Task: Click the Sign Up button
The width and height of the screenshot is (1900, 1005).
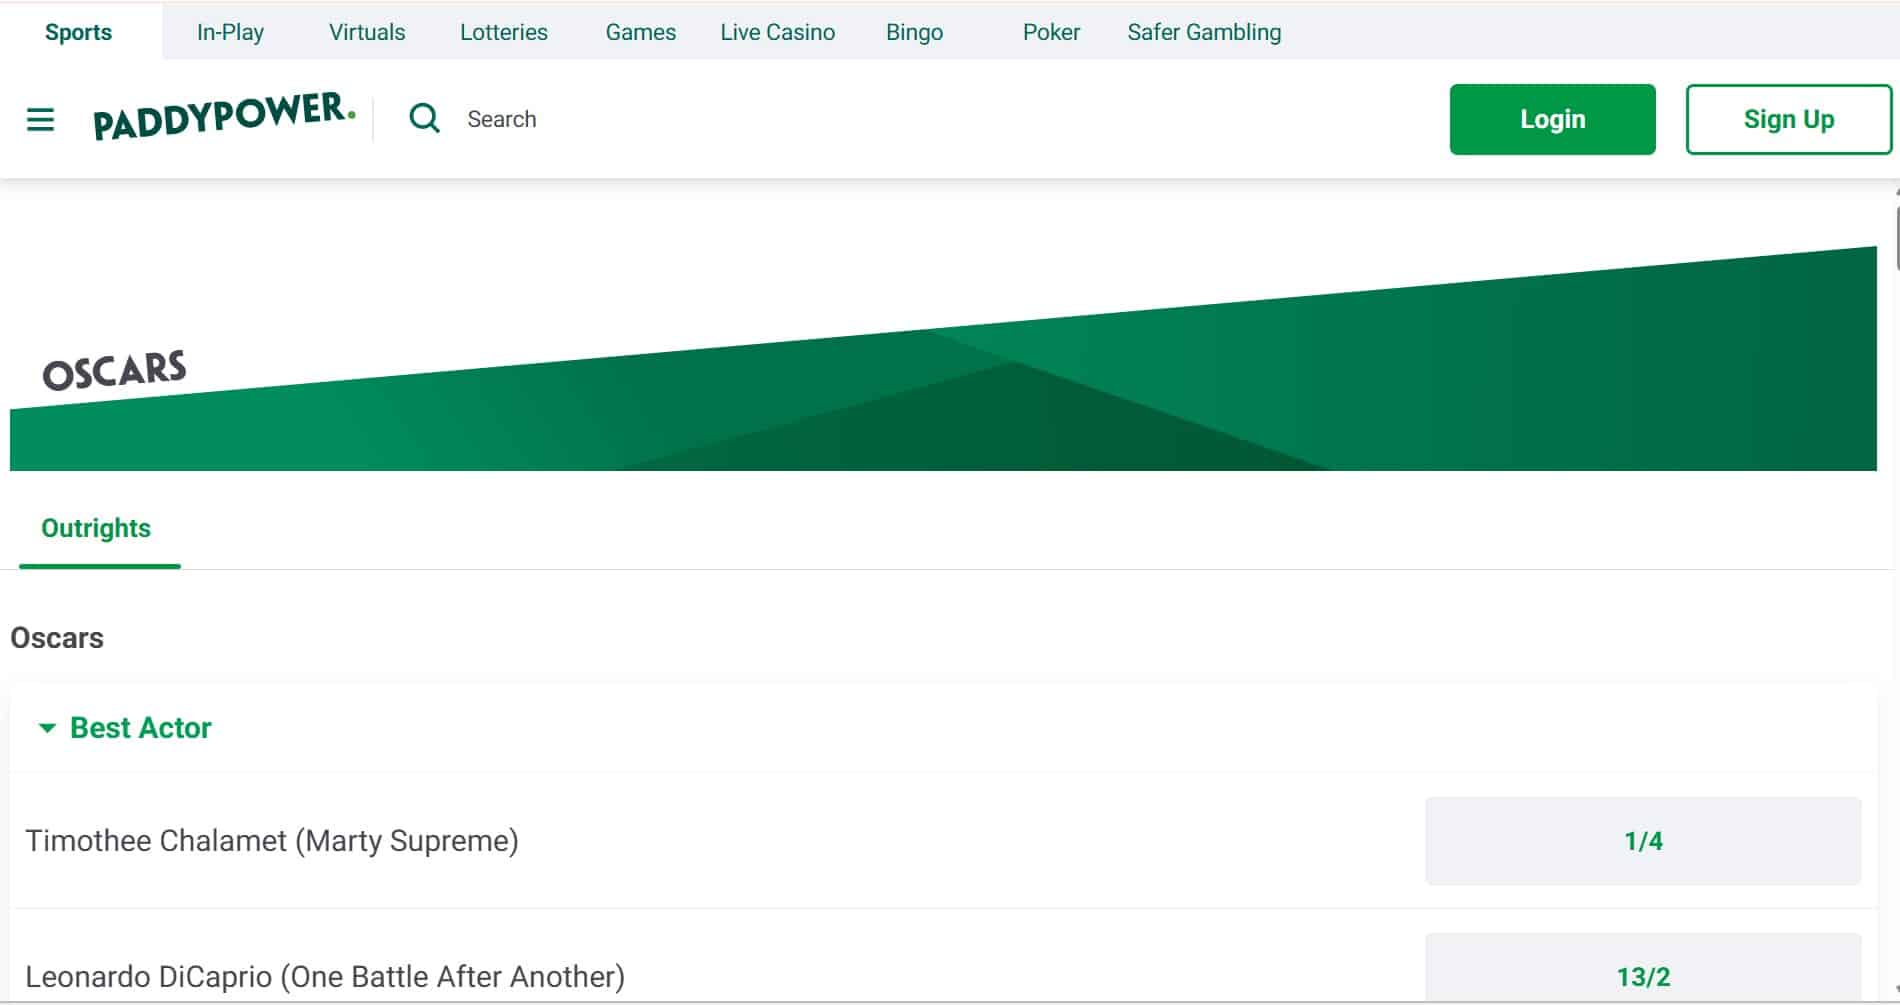Action: click(1788, 119)
